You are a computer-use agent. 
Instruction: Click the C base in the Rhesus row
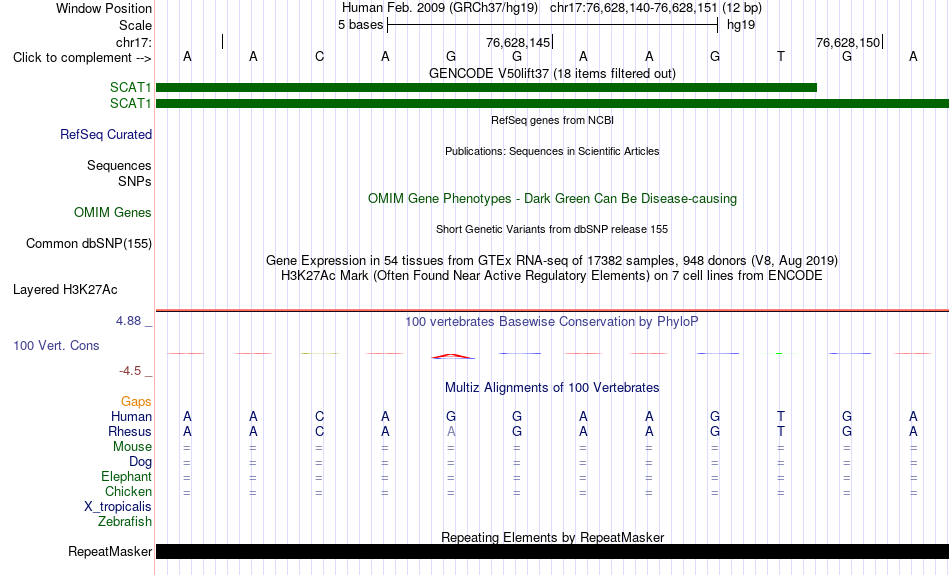coord(319,431)
